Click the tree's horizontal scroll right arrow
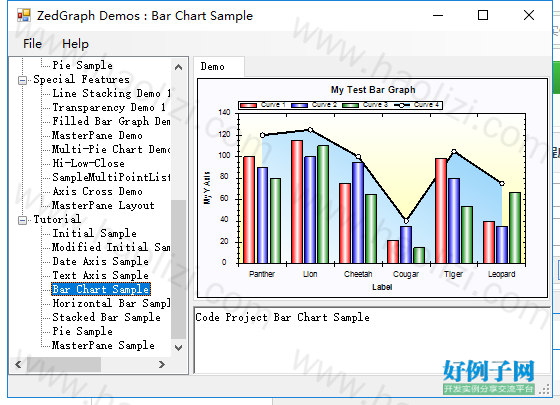Viewport: 560px width, 405px height. [x=162, y=365]
